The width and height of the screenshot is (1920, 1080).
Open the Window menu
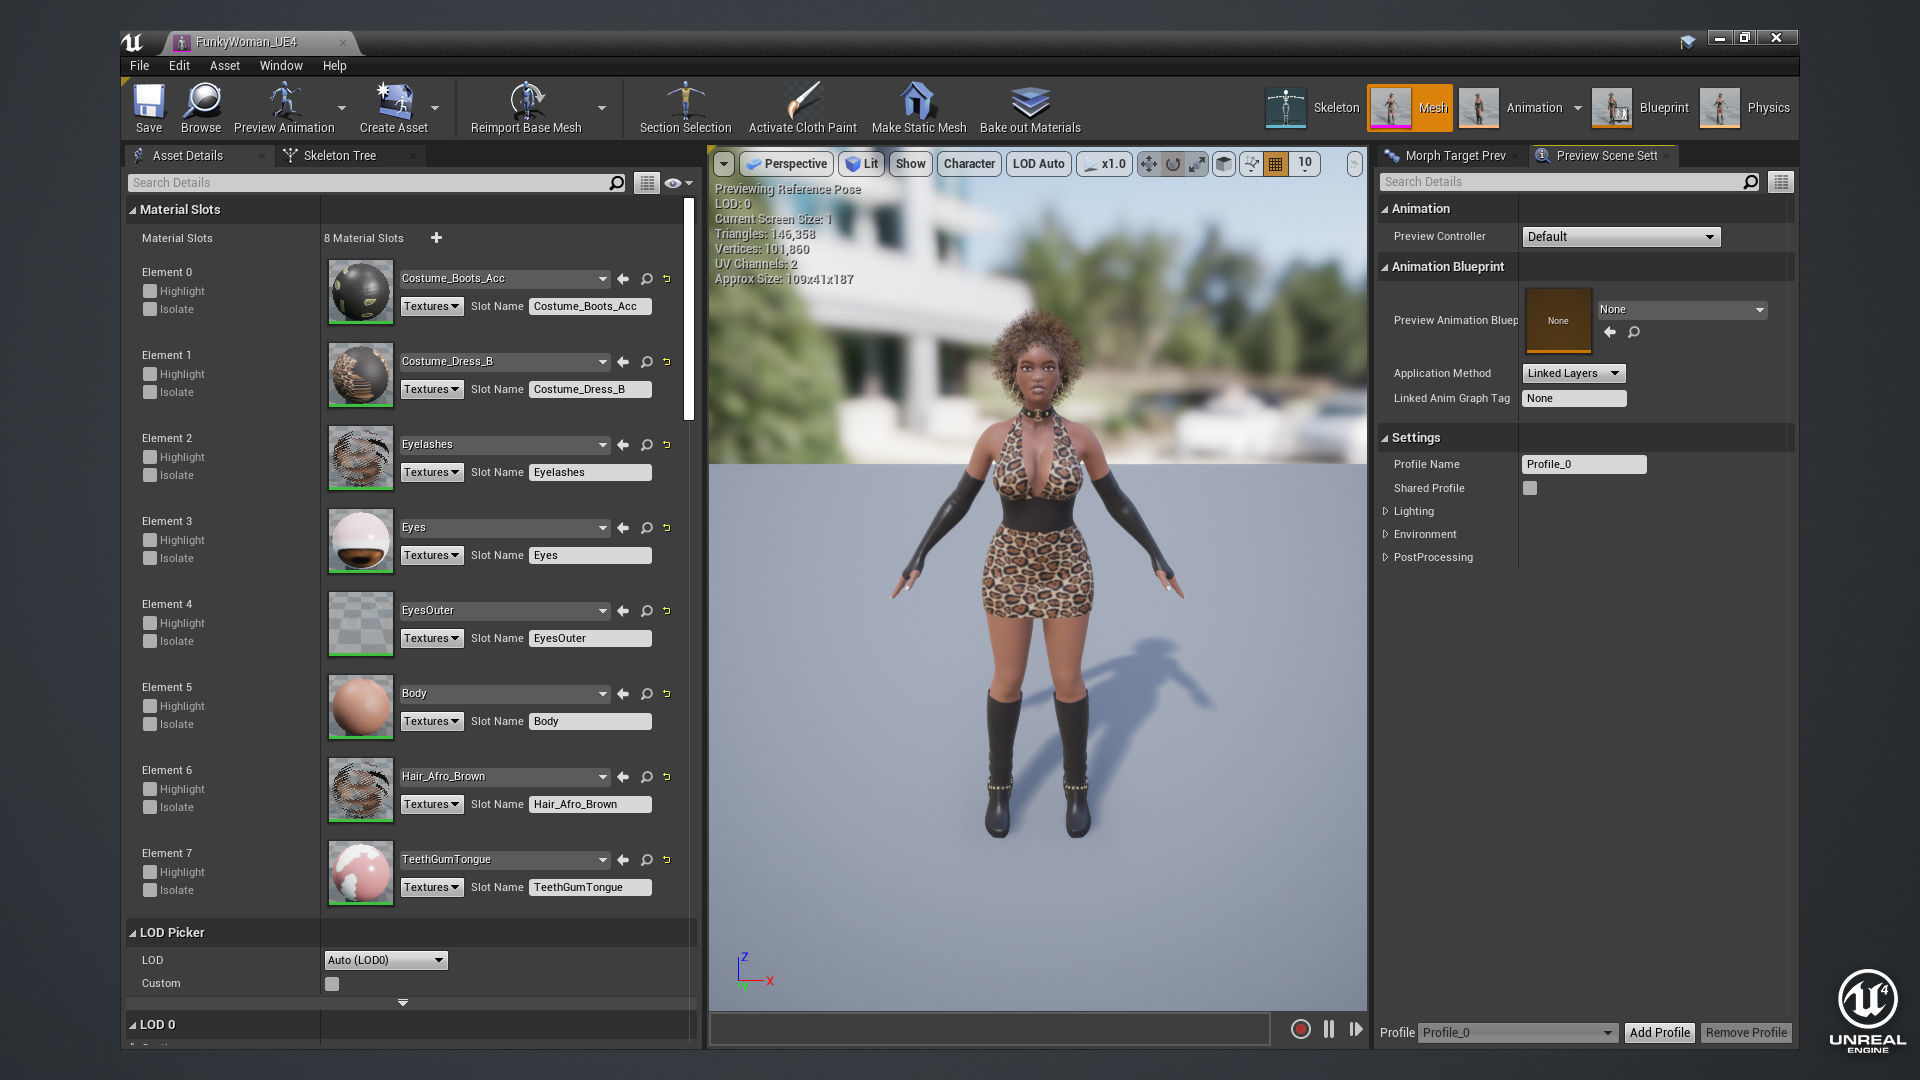click(x=281, y=66)
